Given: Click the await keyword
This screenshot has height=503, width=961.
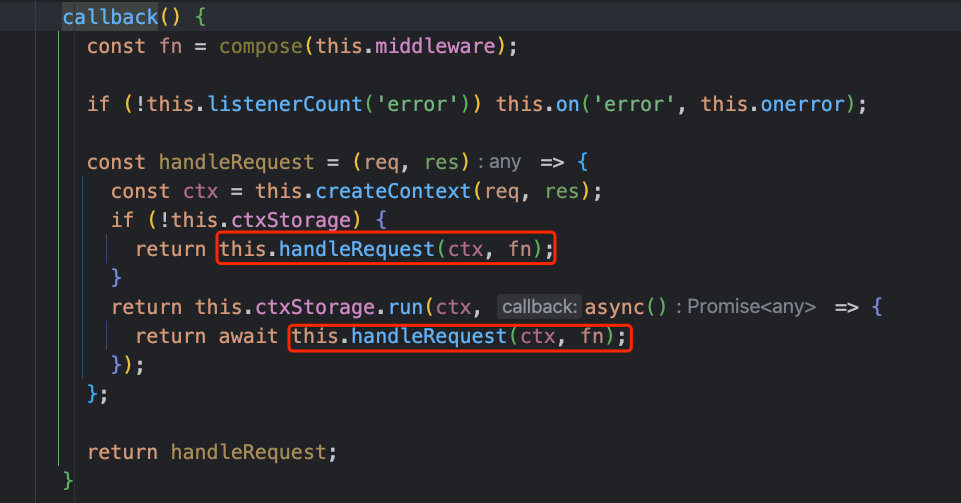Looking at the screenshot, I should point(248,337).
